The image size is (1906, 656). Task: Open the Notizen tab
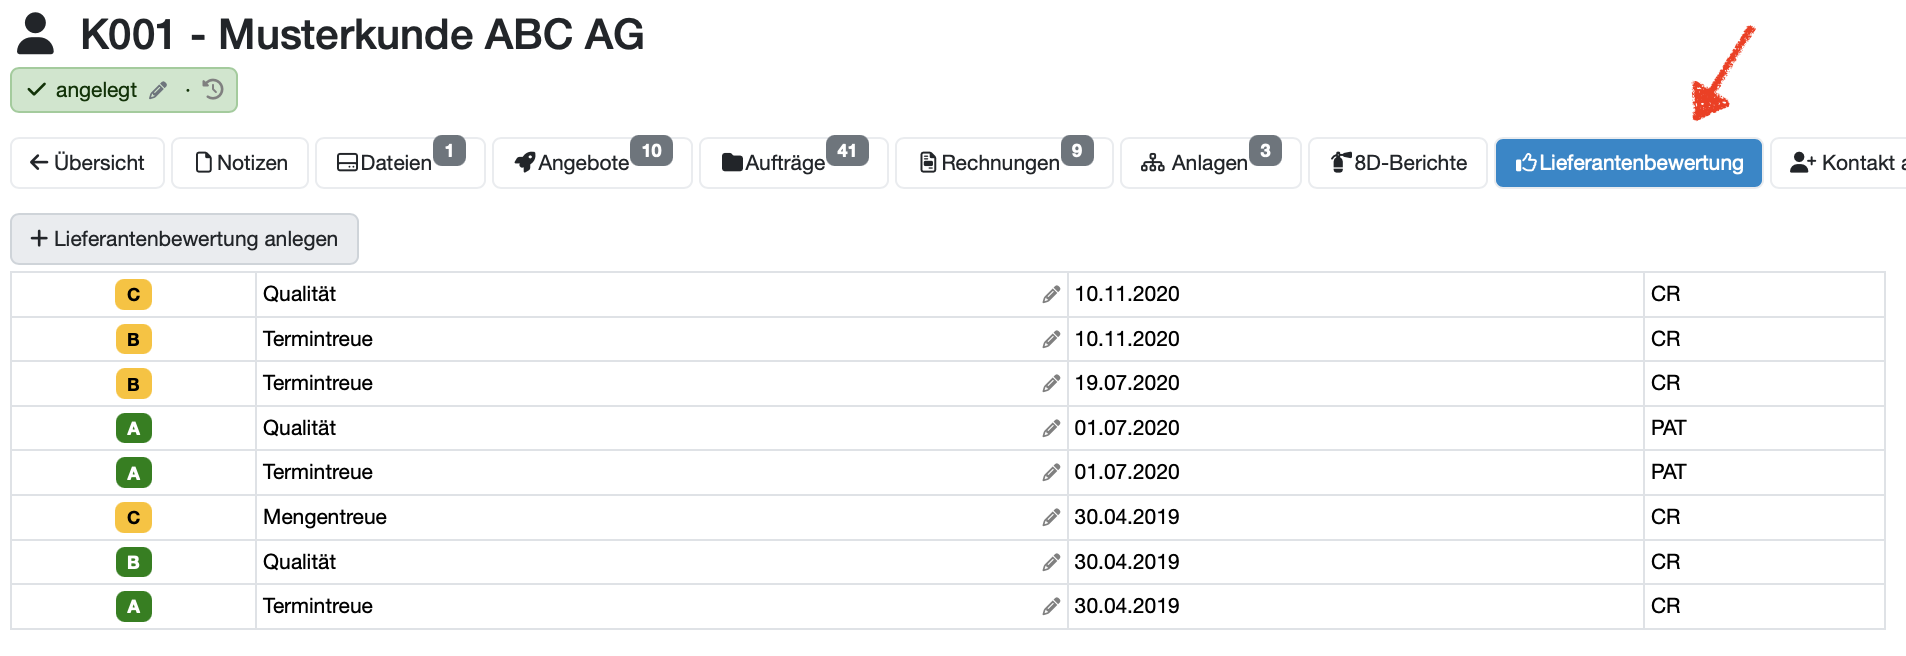[x=240, y=163]
